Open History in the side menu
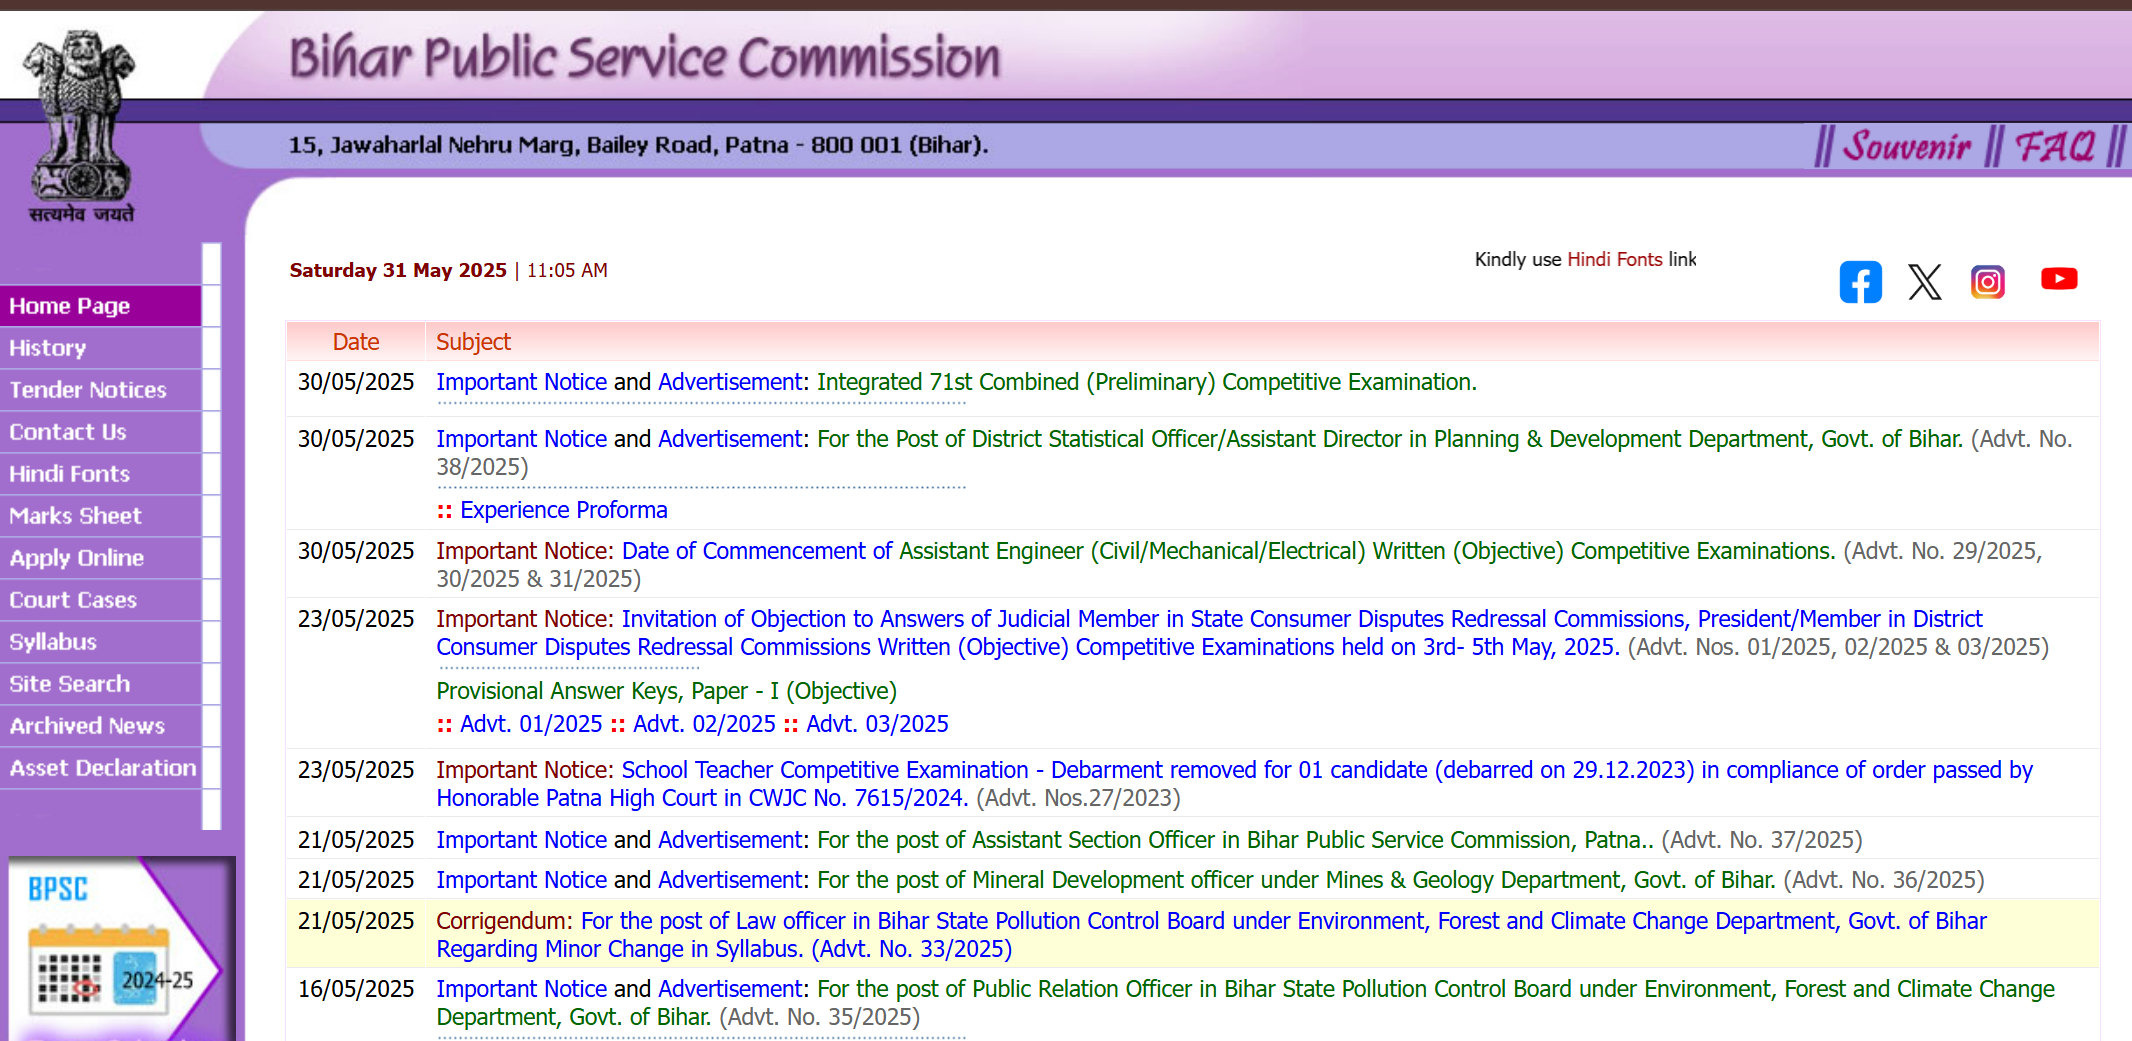The width and height of the screenshot is (2132, 1041). [x=100, y=348]
